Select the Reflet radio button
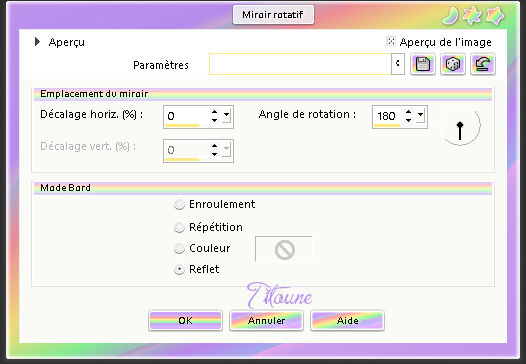Image resolution: width=526 pixels, height=364 pixels. 179,269
